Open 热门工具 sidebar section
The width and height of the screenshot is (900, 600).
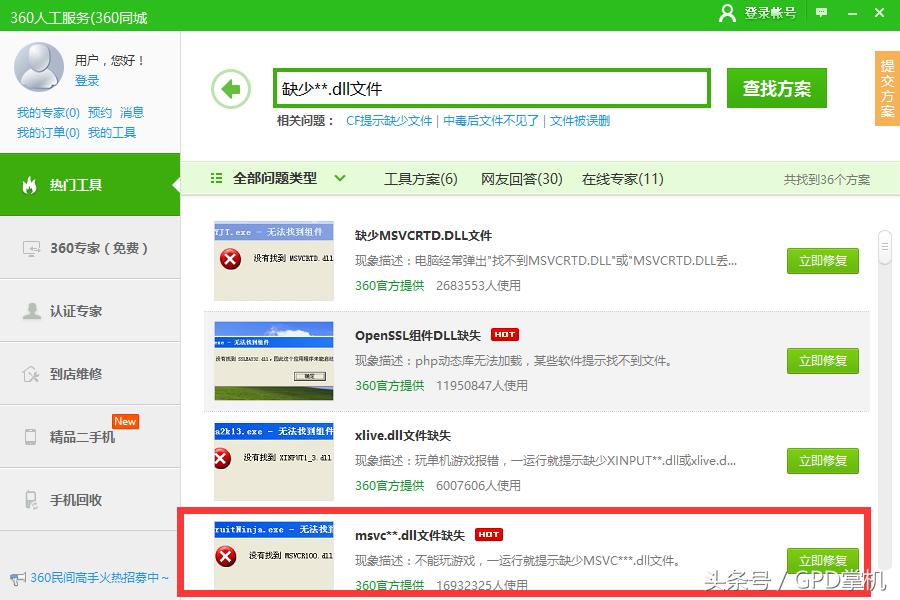pos(90,185)
